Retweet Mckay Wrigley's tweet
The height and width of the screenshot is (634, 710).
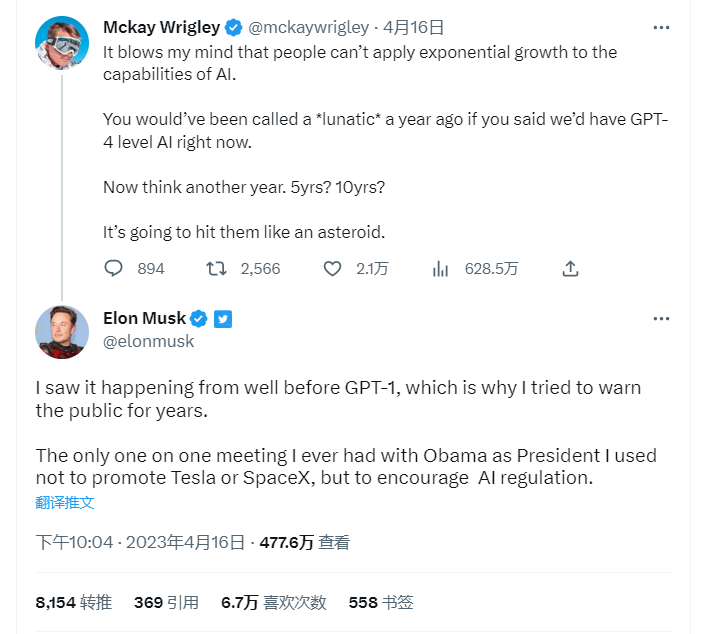click(214, 268)
